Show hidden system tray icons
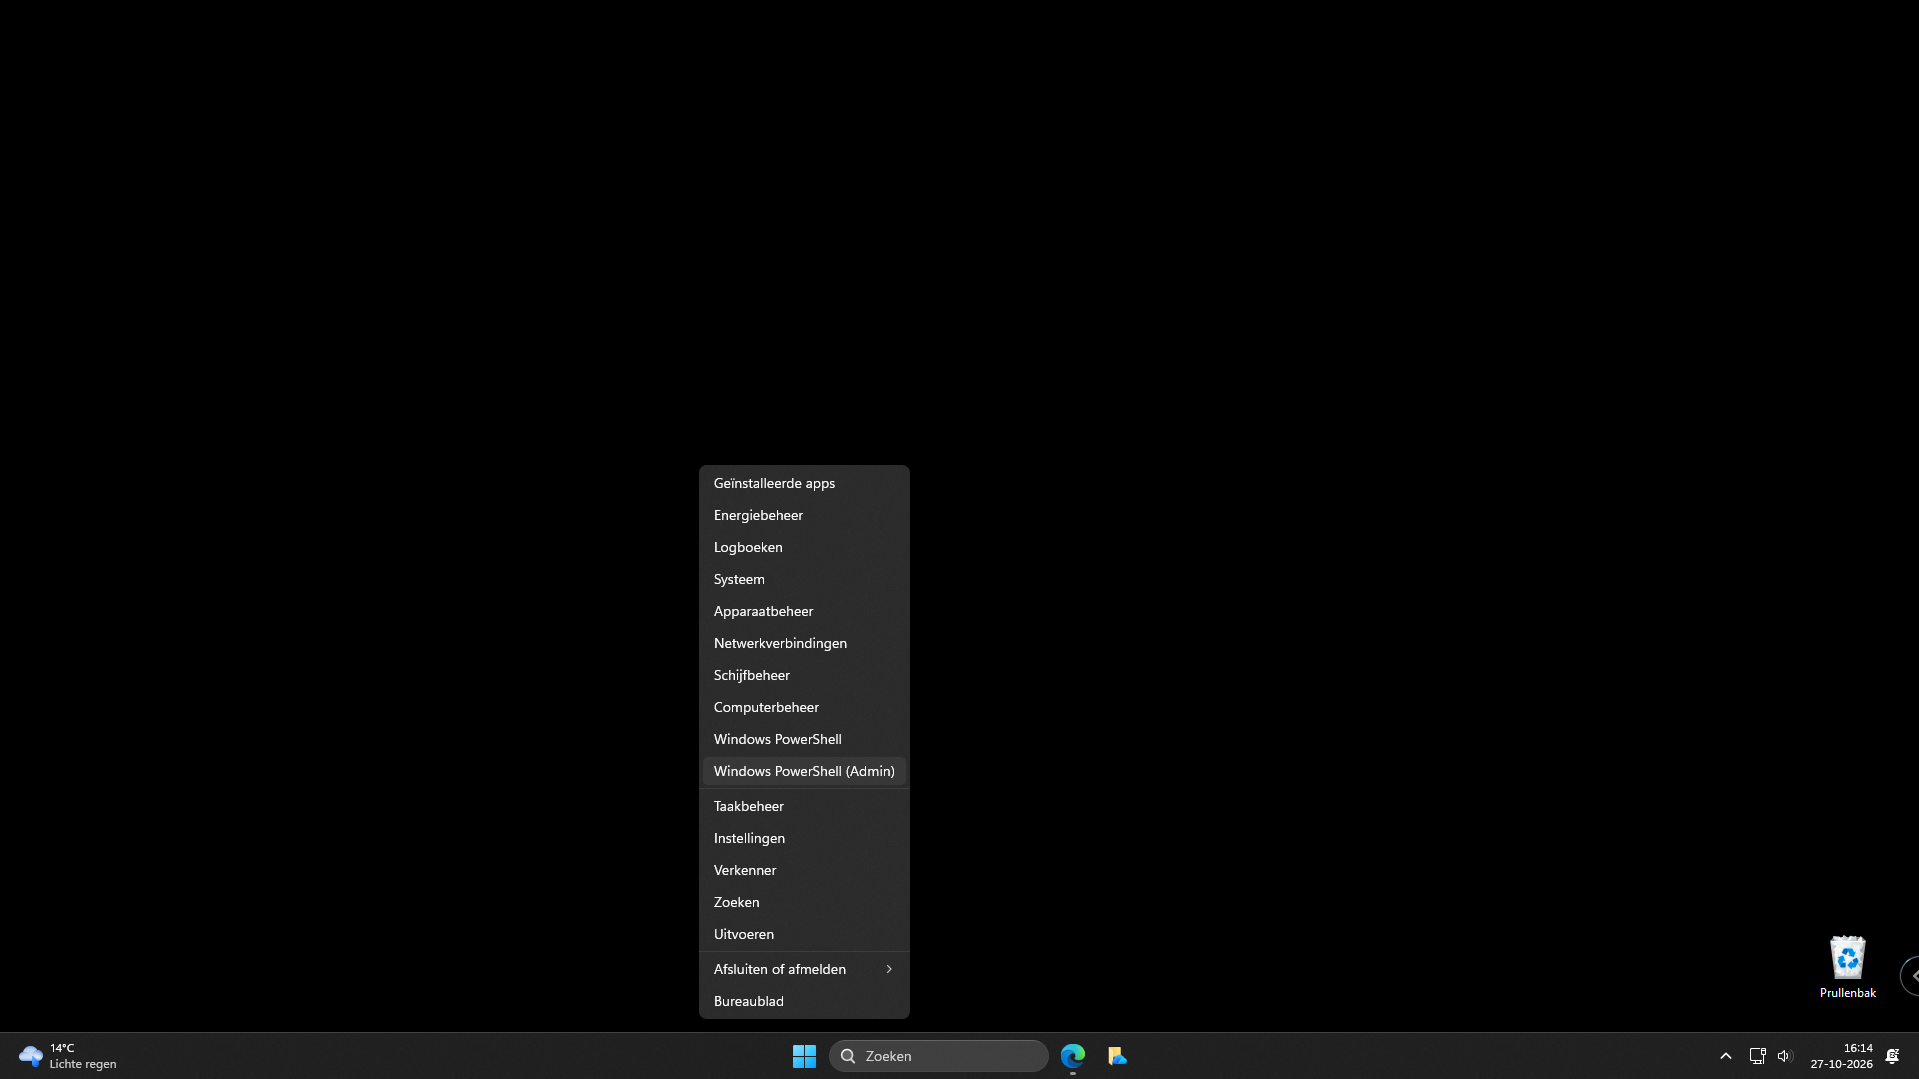Image resolution: width=1919 pixels, height=1079 pixels. (1725, 1056)
